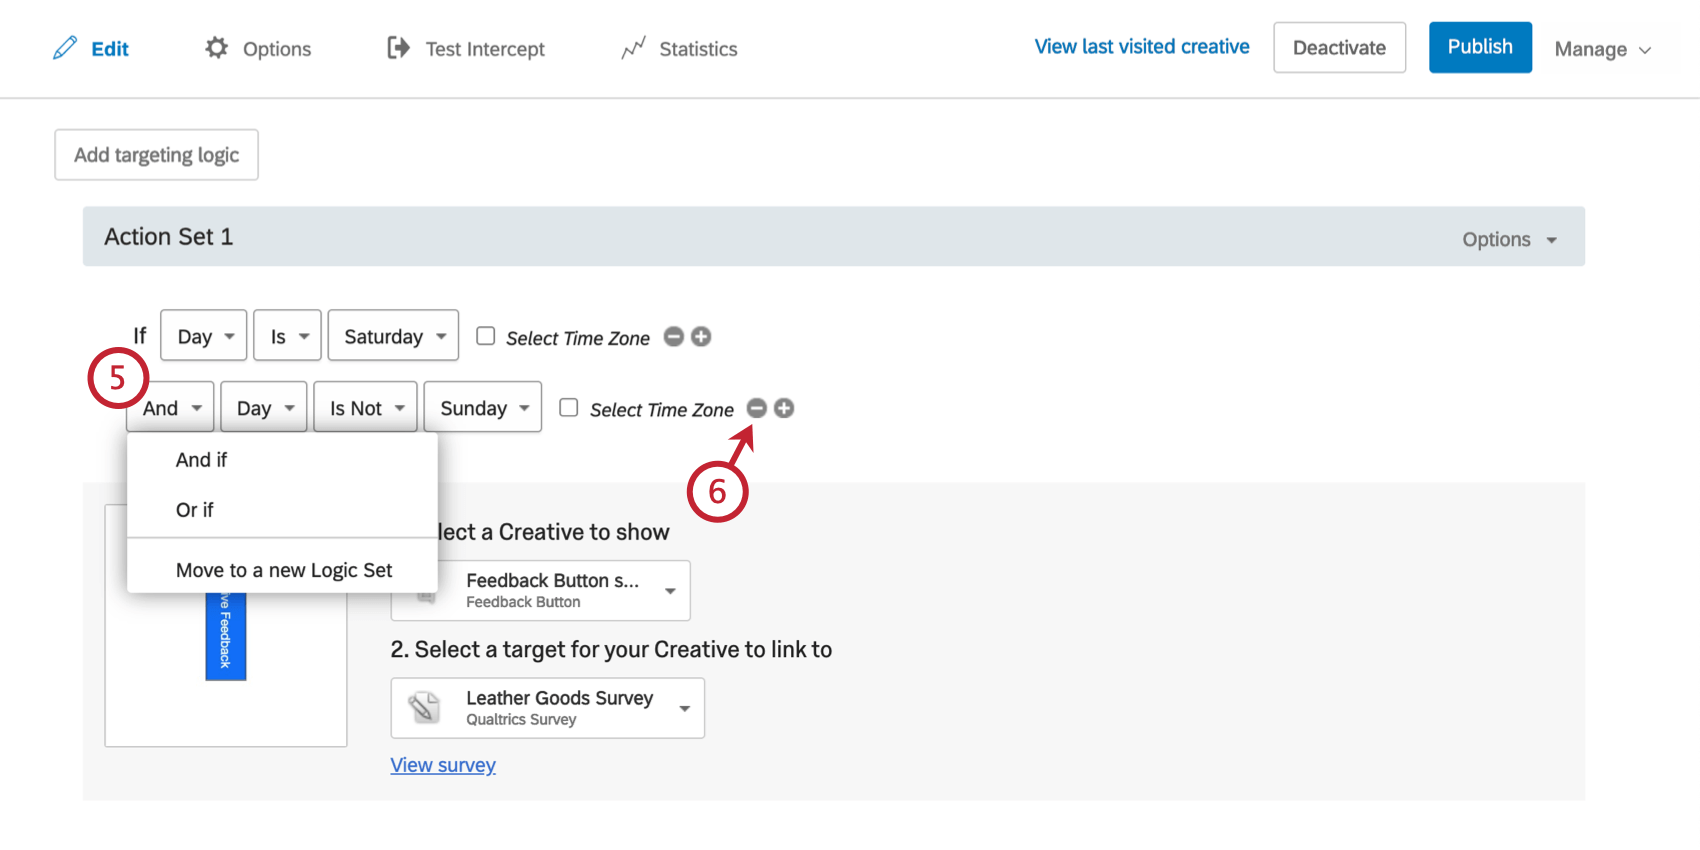
Task: Change Saturday in the day value dropdown
Action: click(392, 335)
